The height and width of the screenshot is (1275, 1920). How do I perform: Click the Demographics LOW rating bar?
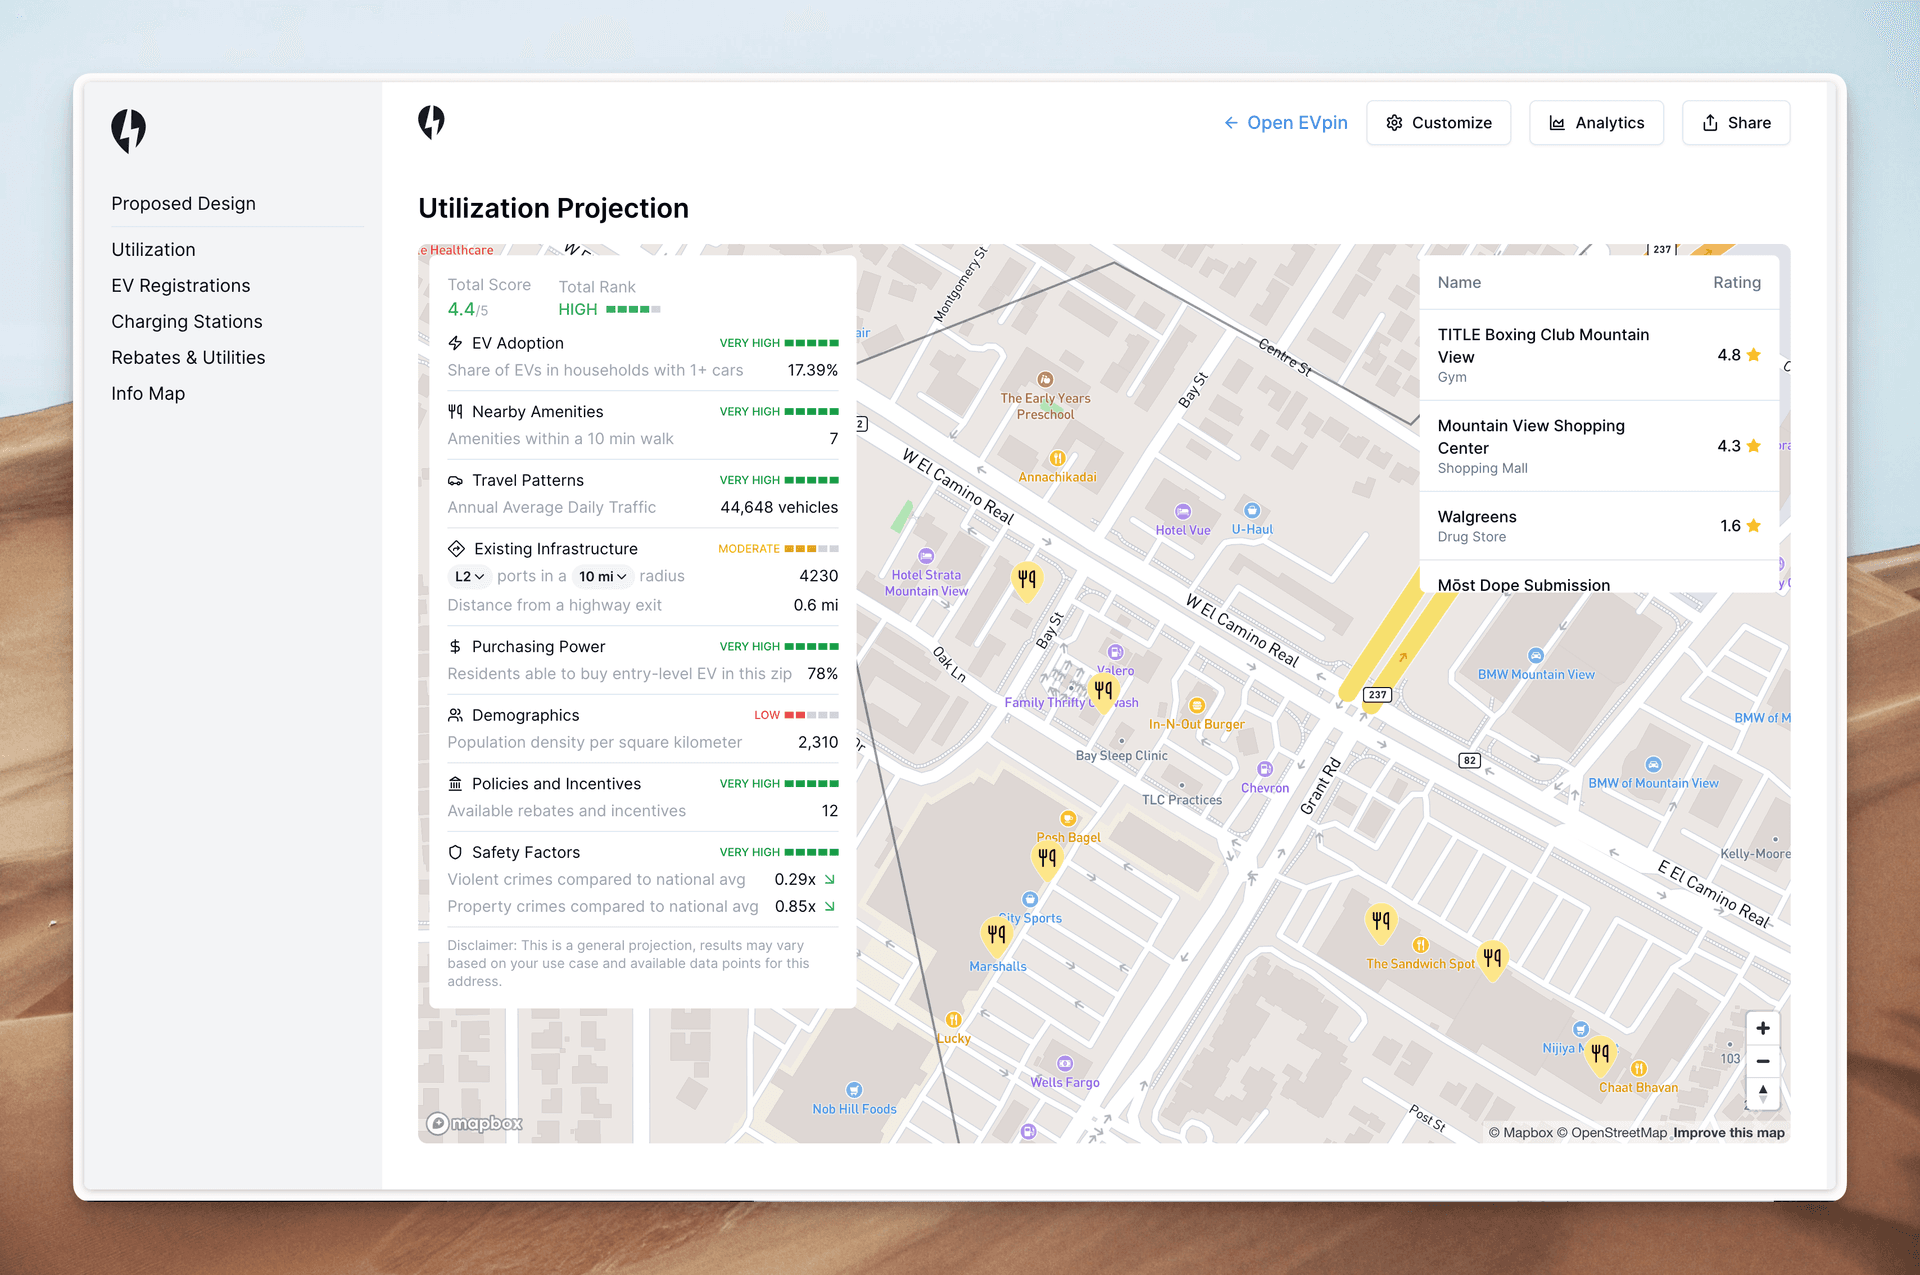(811, 715)
